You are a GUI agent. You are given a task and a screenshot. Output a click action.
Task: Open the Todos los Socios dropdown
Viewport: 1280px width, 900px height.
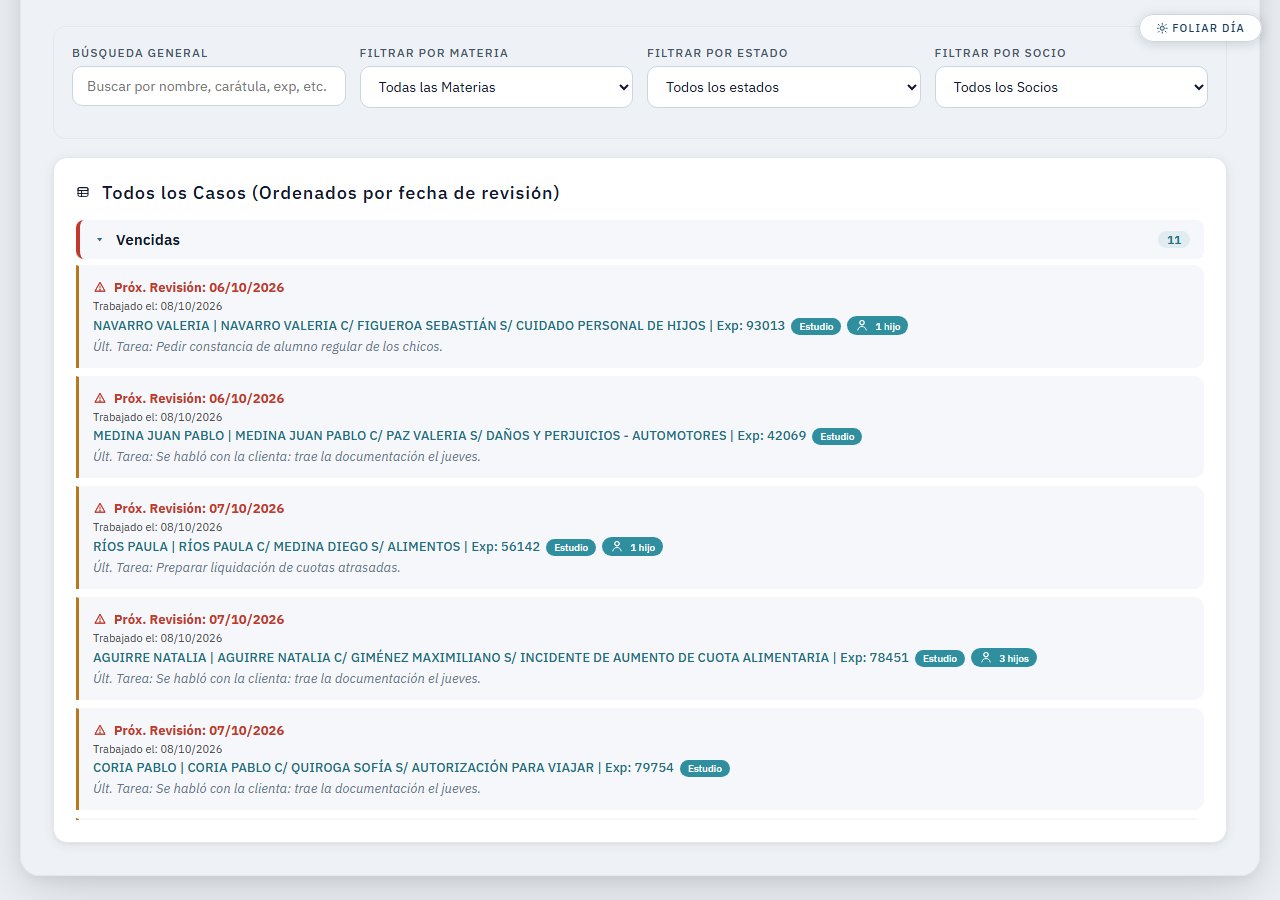pyautogui.click(x=1071, y=87)
